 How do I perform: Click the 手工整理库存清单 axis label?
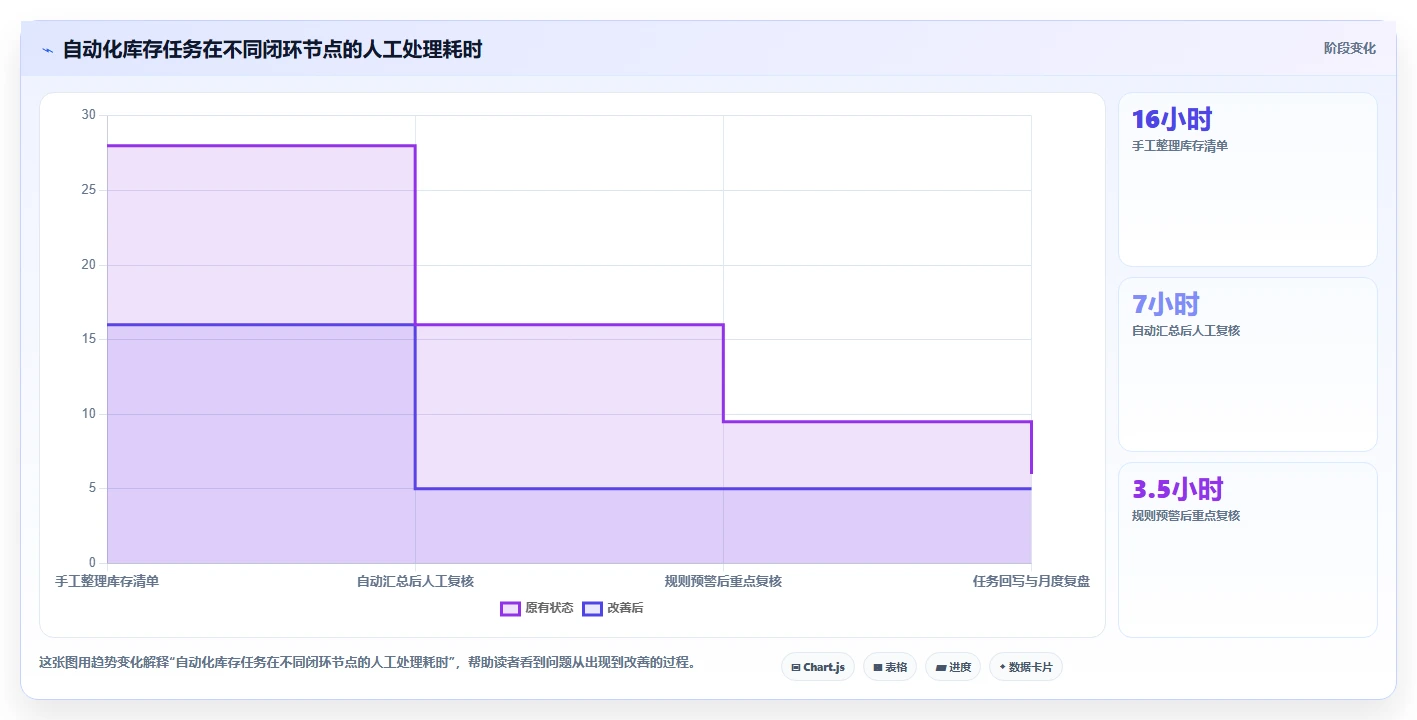click(x=107, y=581)
